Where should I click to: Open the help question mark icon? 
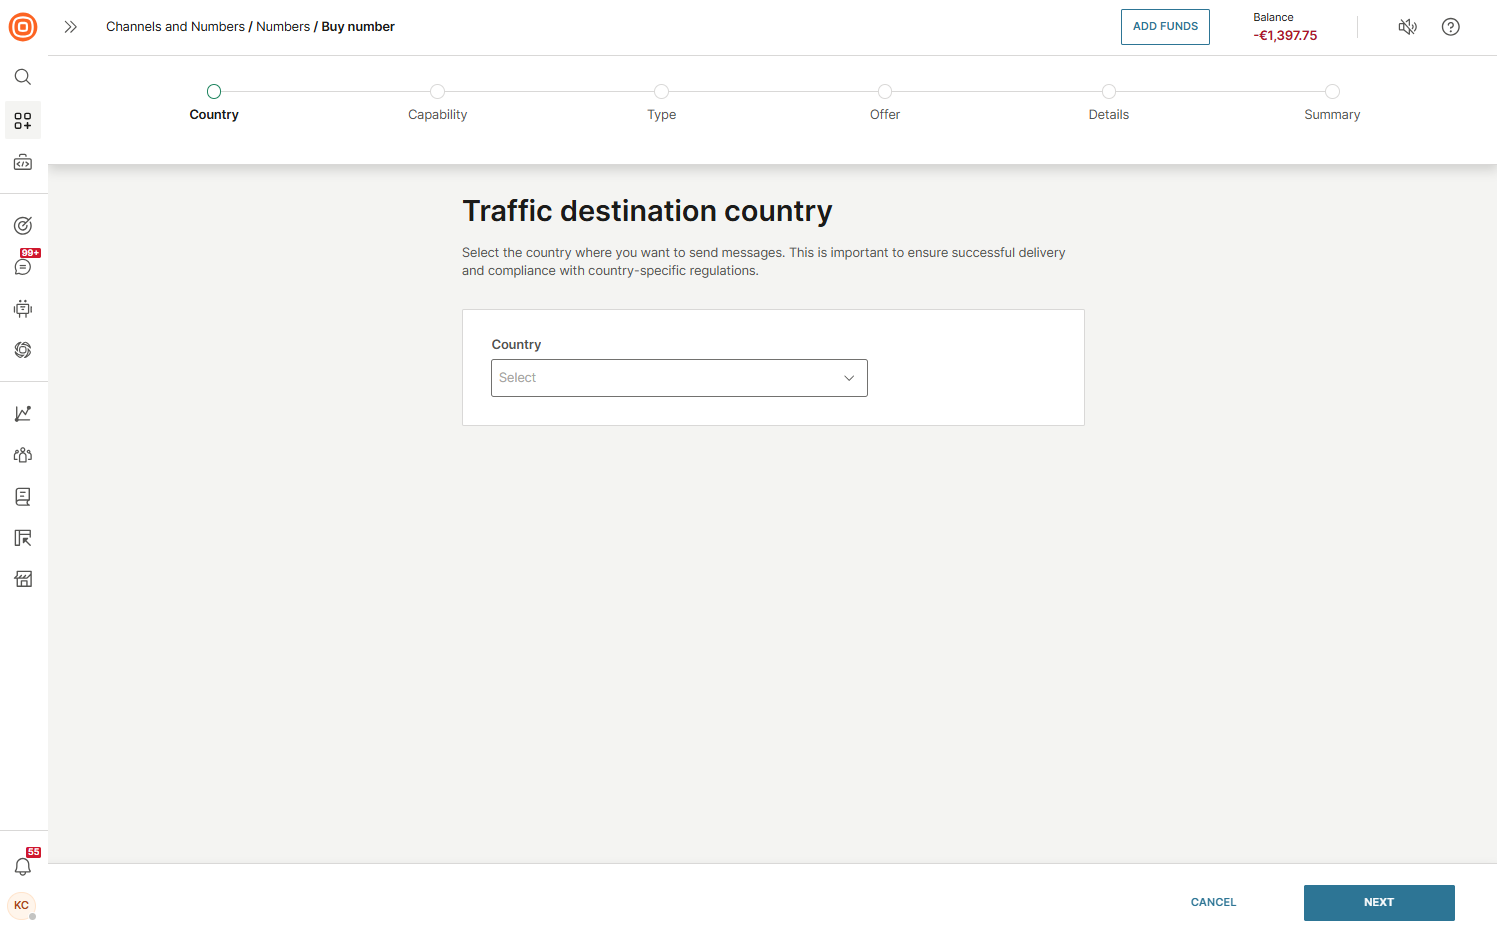1450,27
